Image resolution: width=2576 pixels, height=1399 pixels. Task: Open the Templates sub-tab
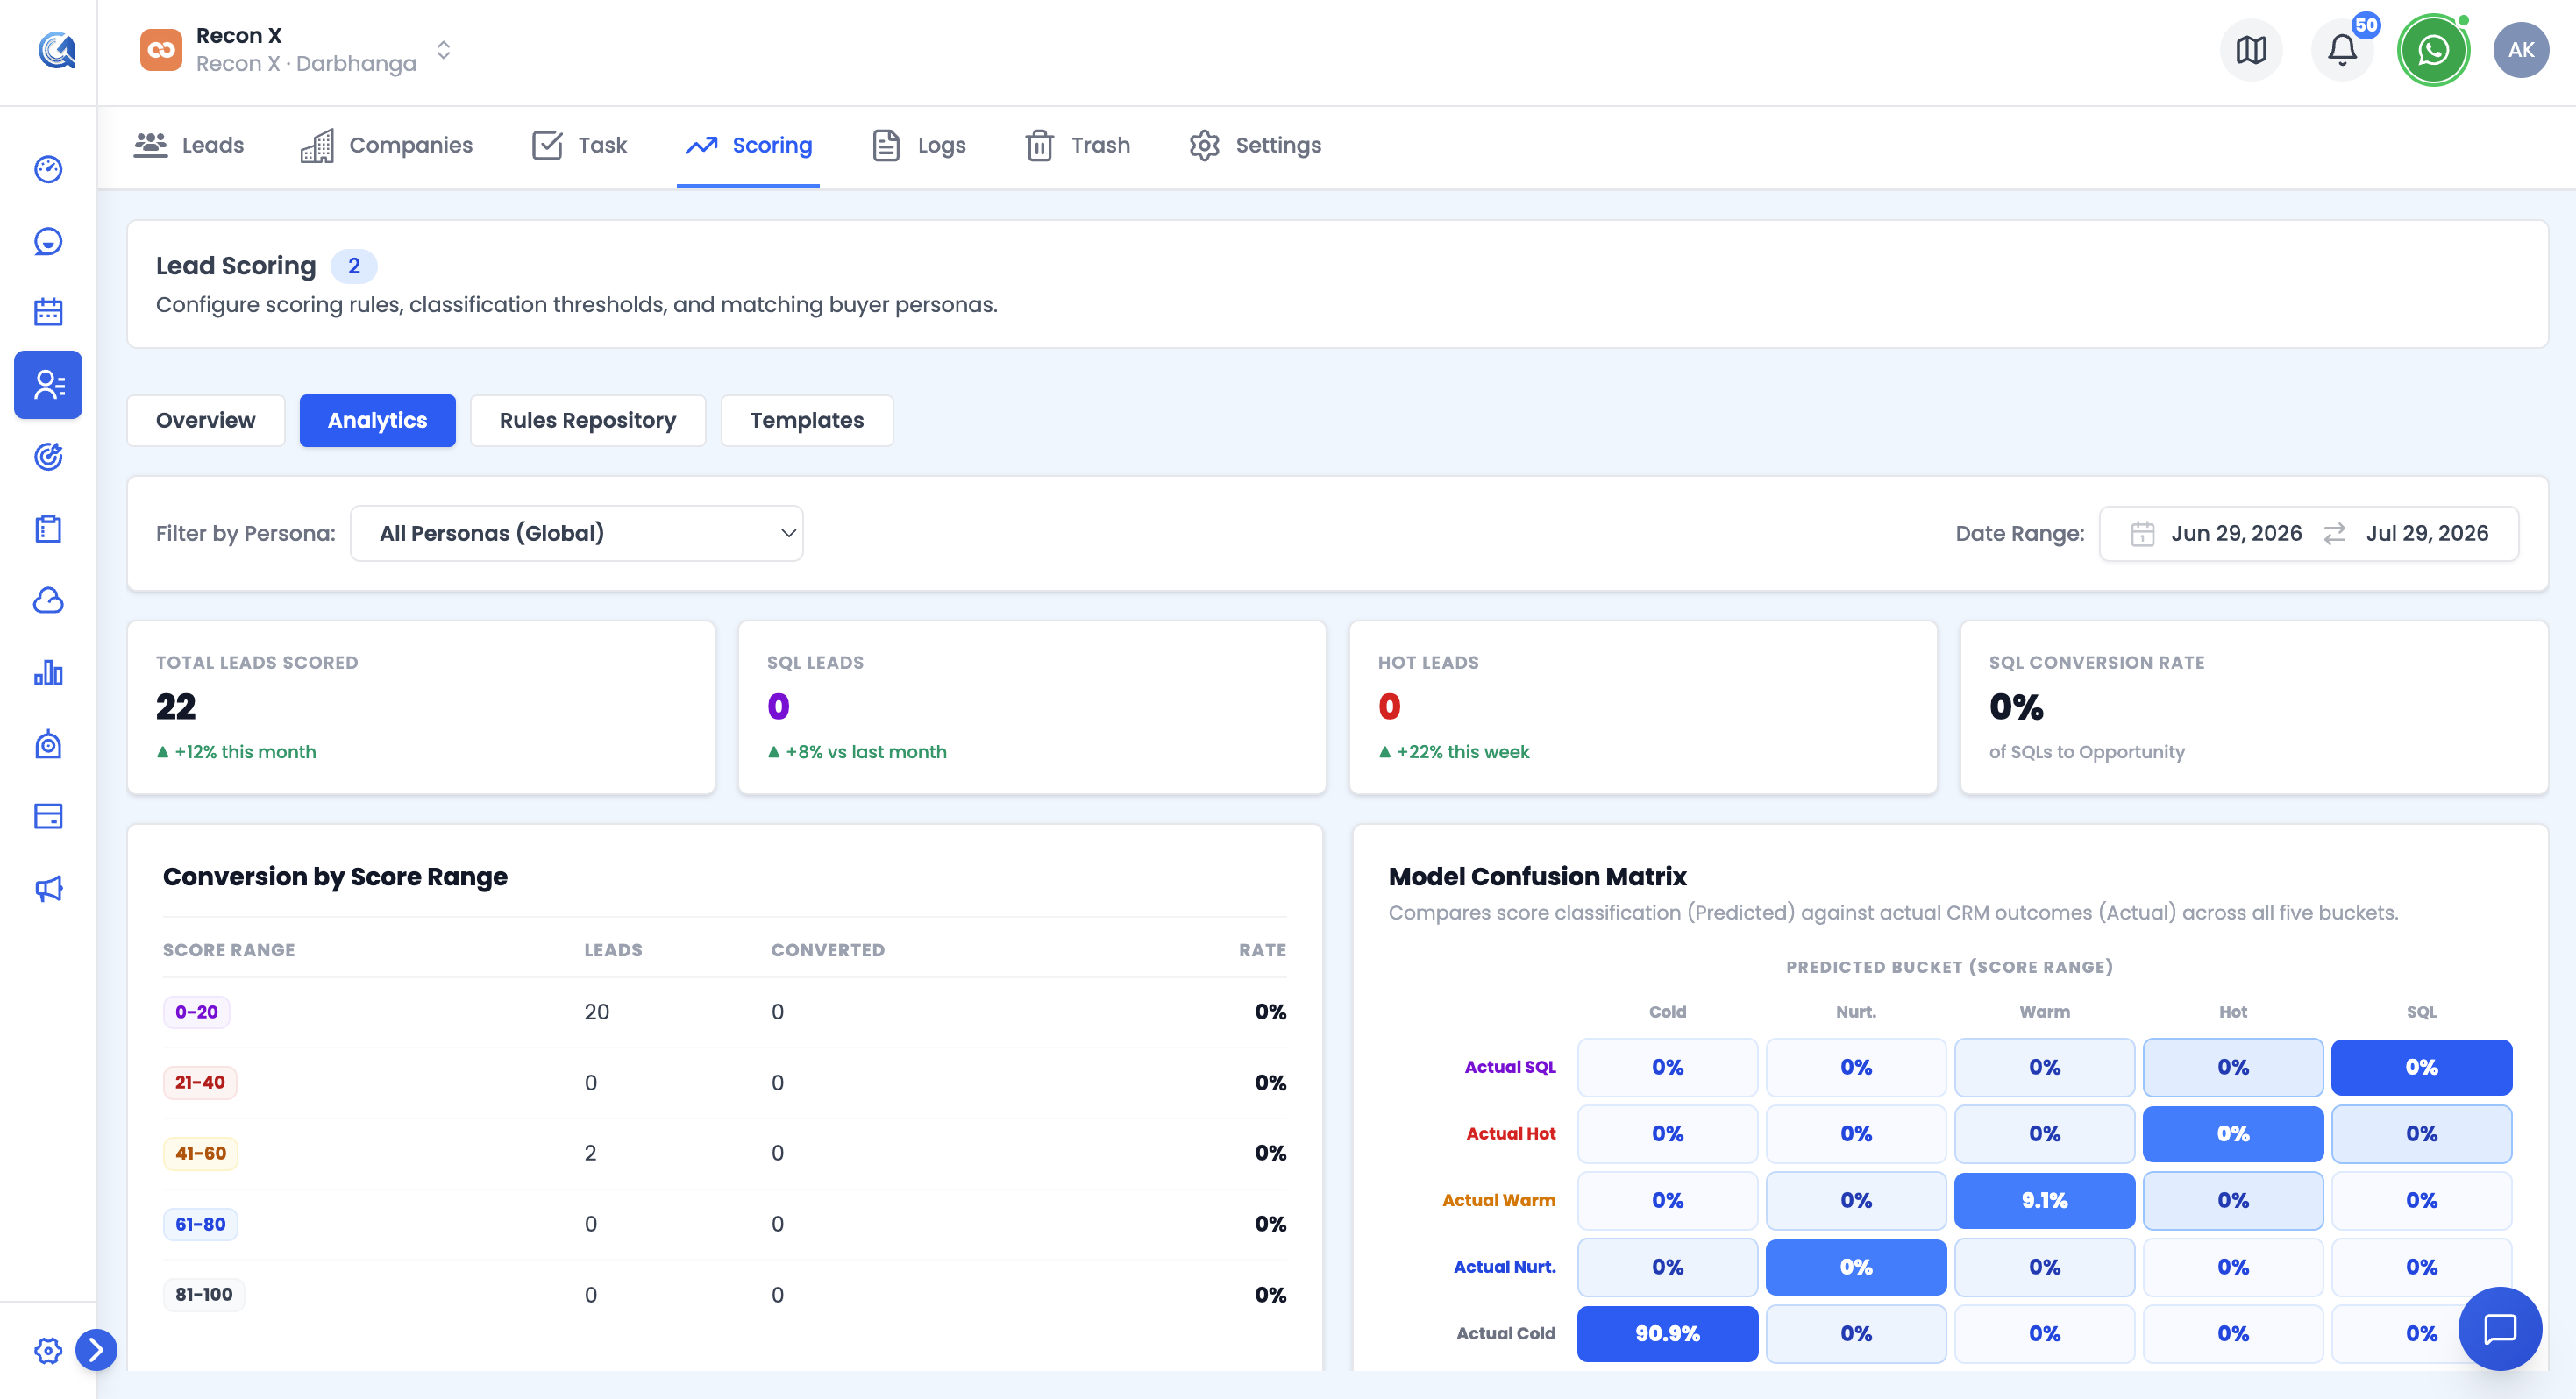807,420
